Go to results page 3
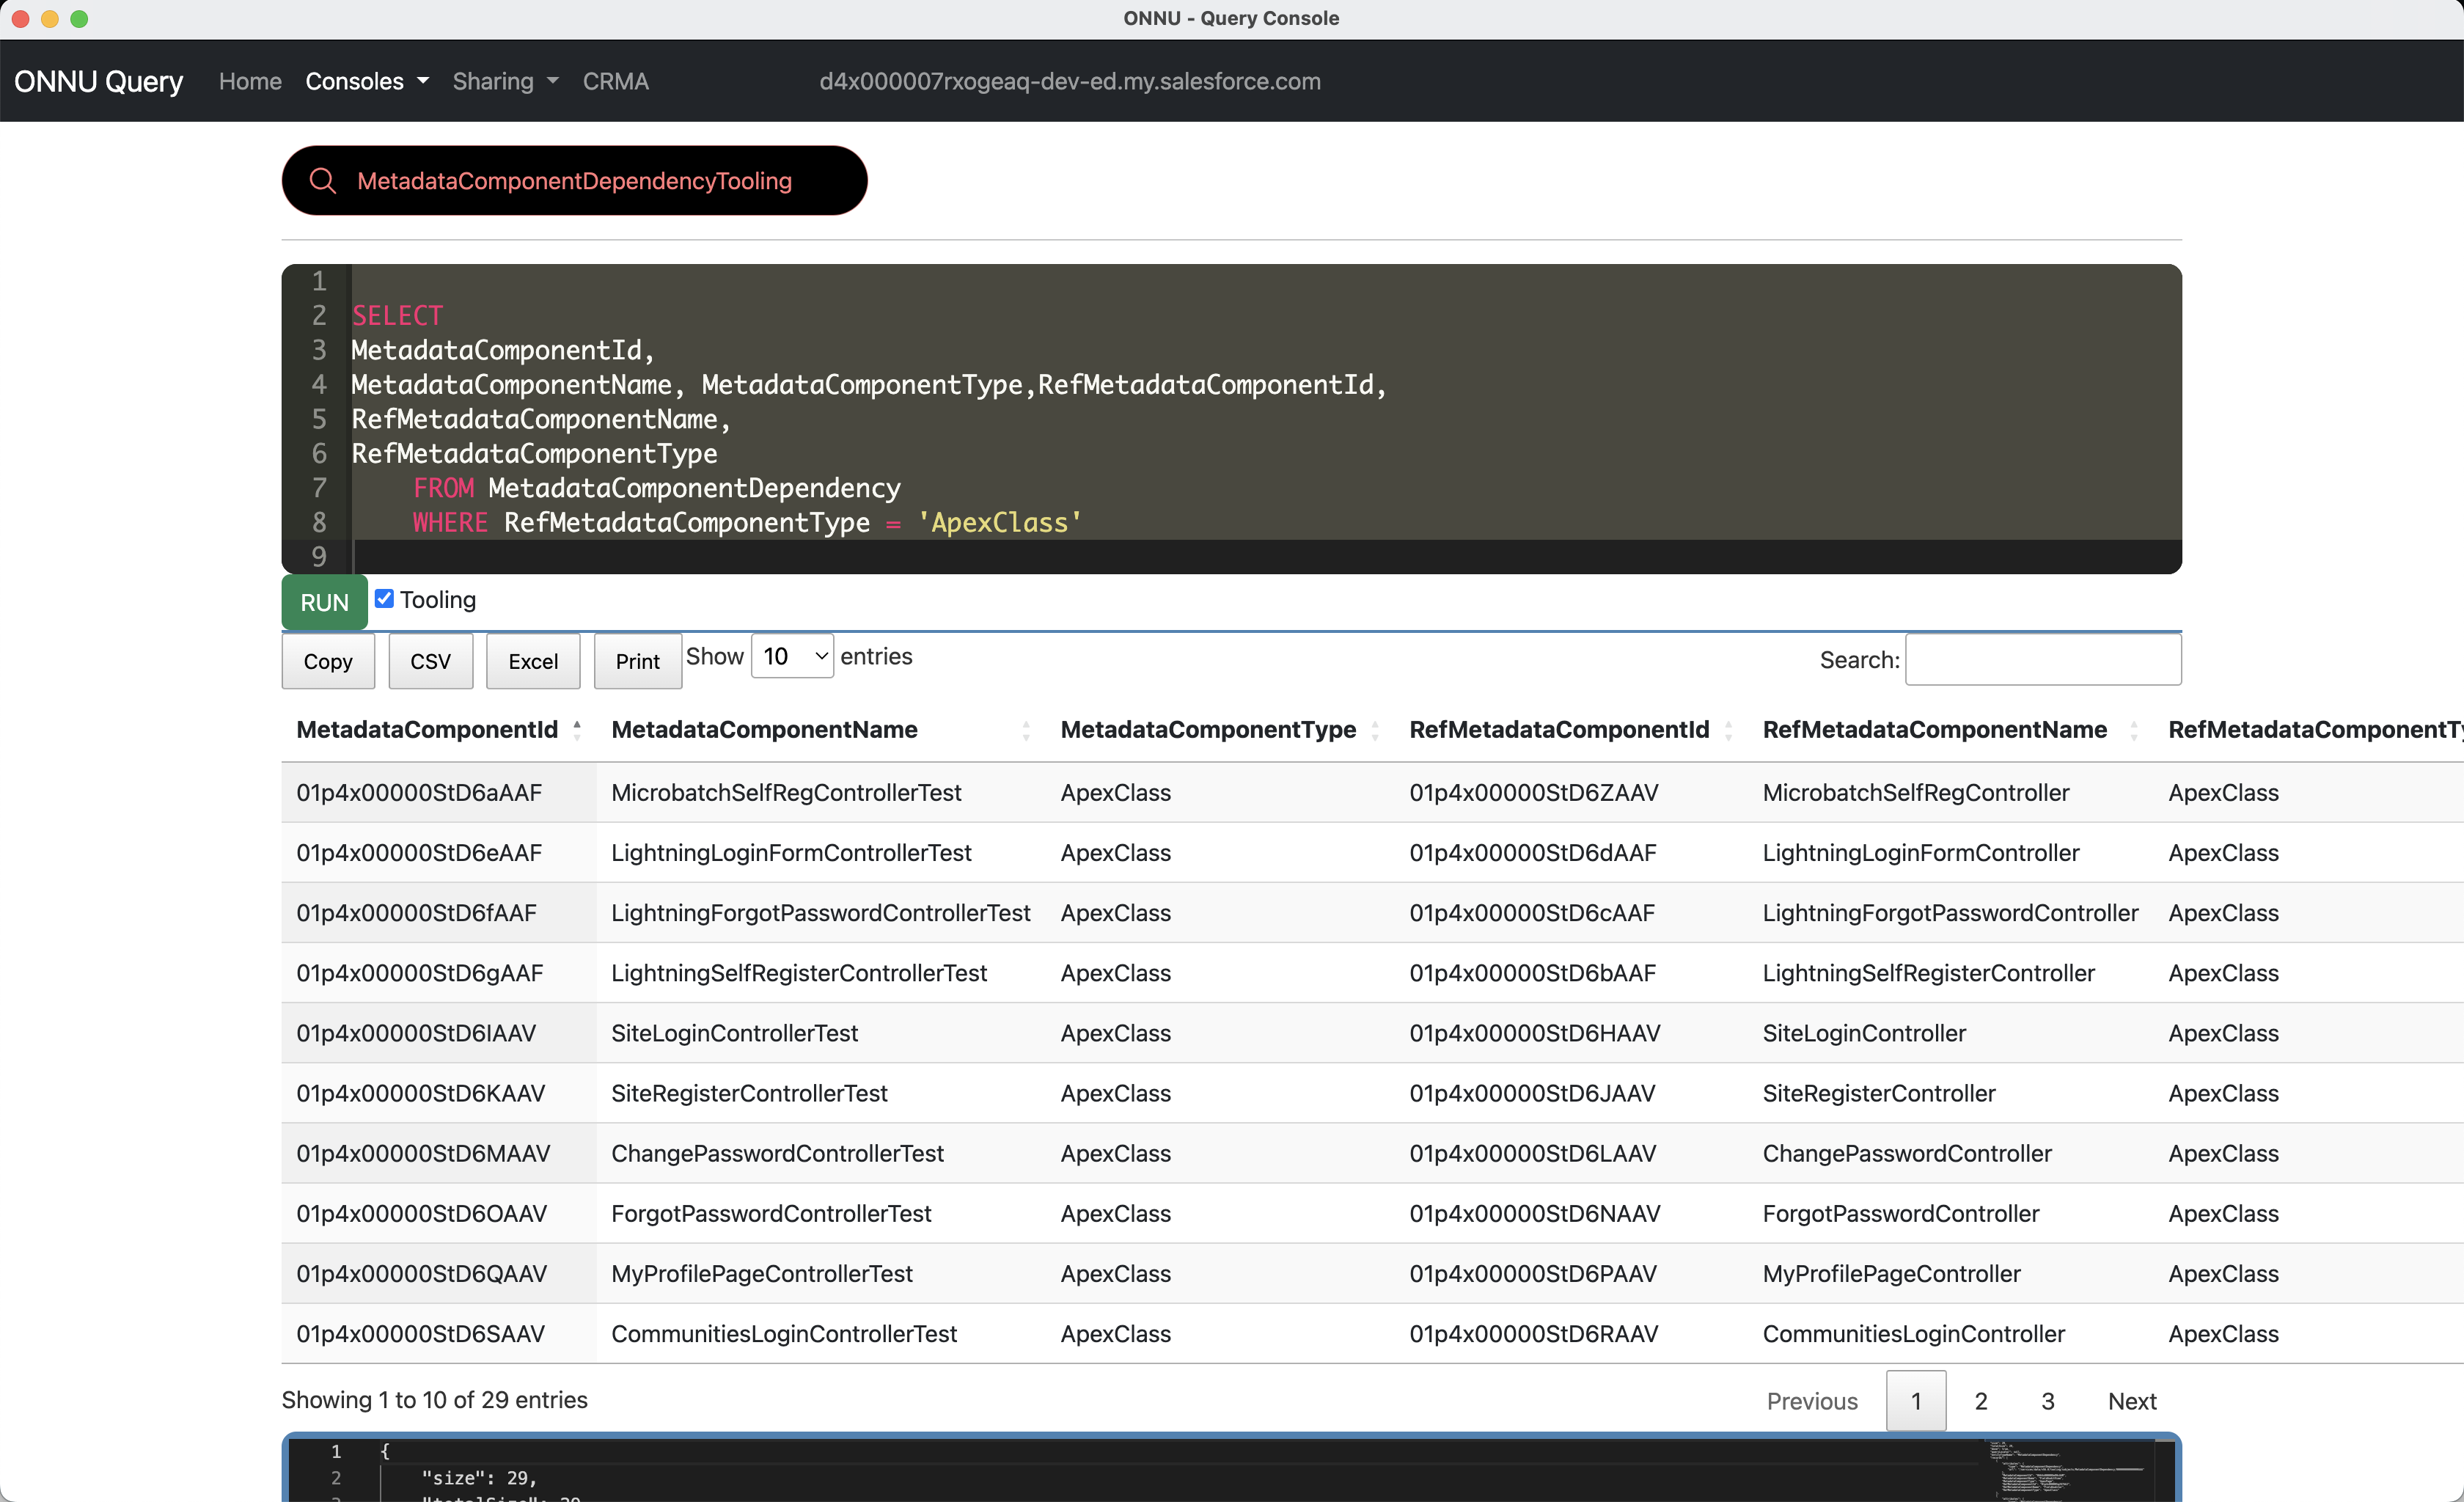Viewport: 2464px width, 1502px height. (x=2047, y=1400)
